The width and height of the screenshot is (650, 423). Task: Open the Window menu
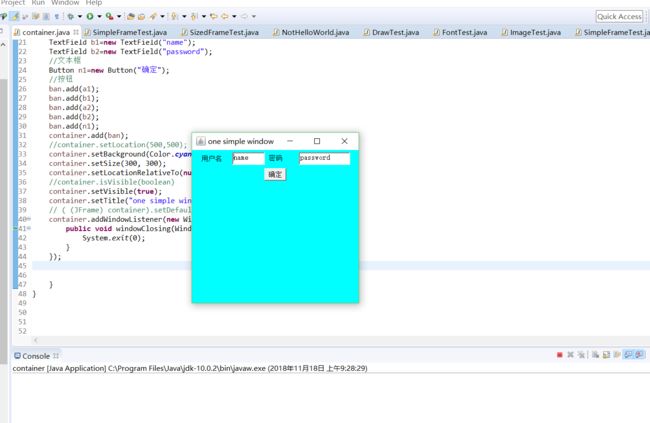65,3
